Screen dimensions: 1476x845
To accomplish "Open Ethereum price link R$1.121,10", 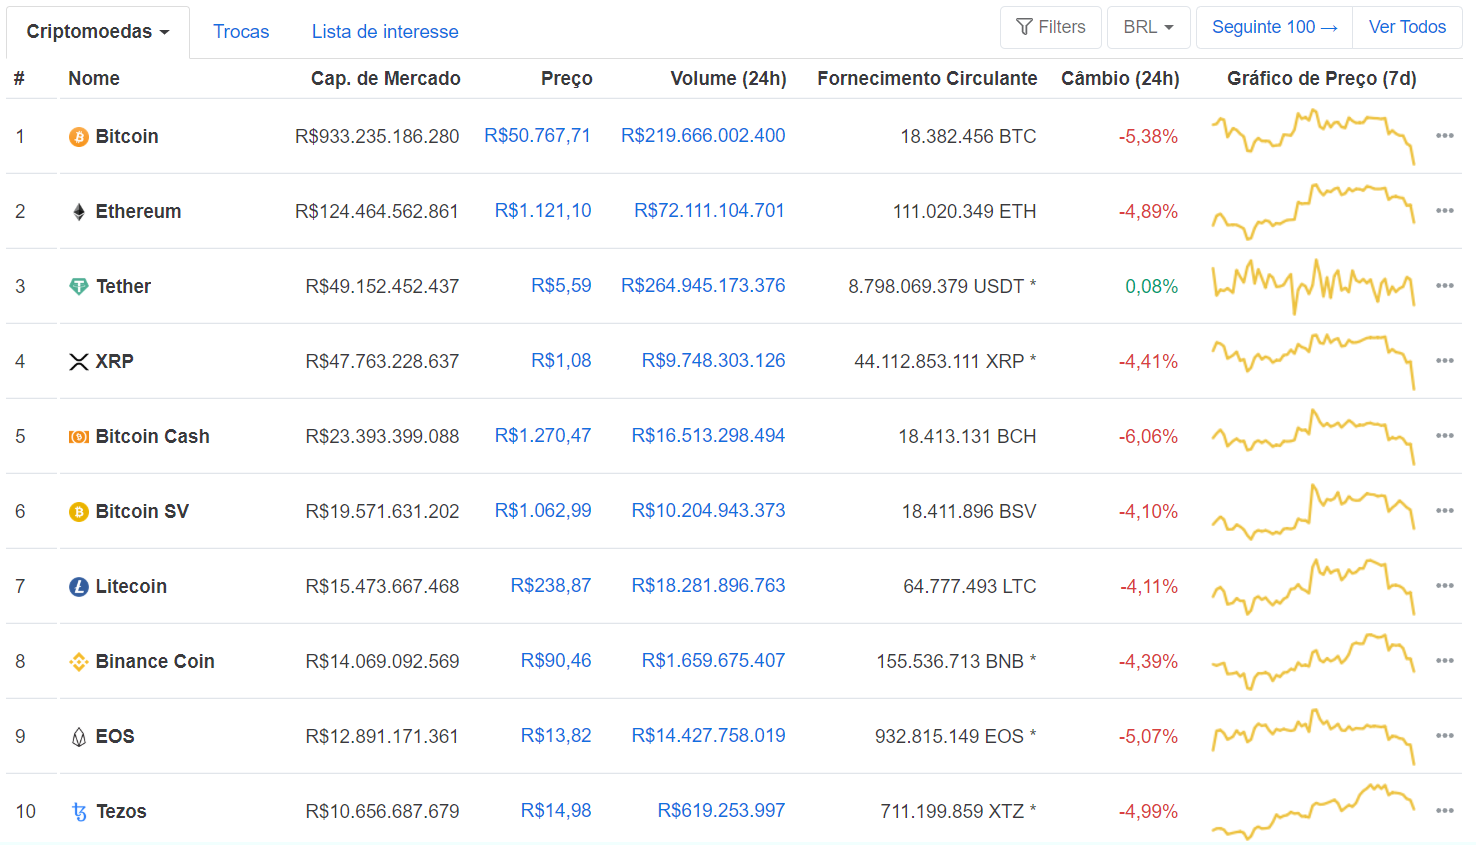I will [543, 211].
